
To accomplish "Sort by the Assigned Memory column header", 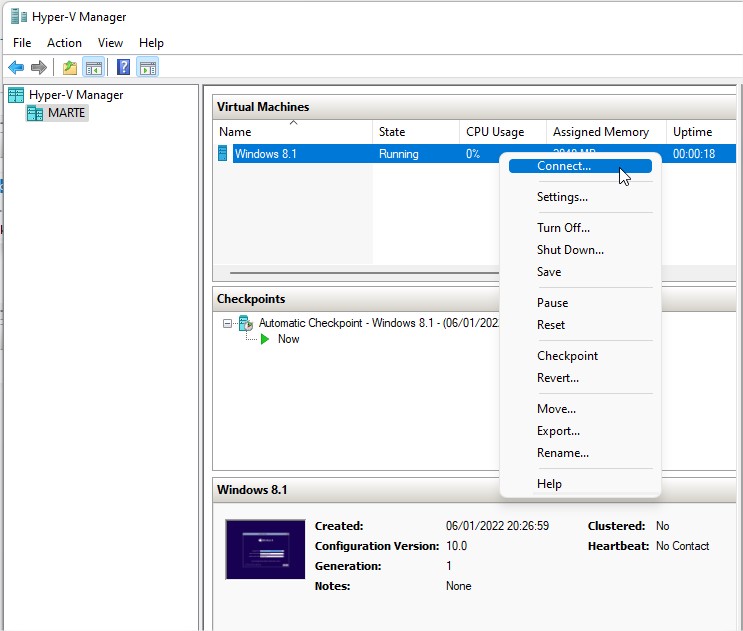I will coord(607,132).
